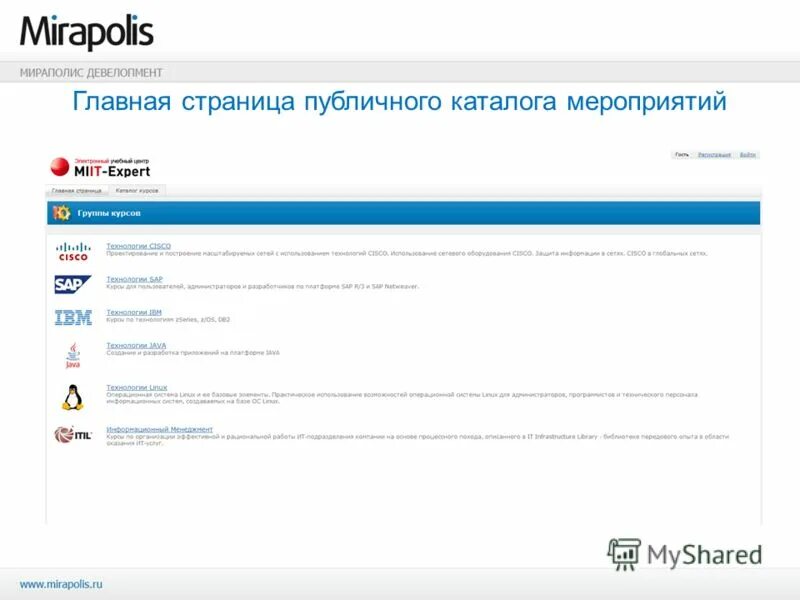The image size is (800, 600).
Task: Click the IBM zSeries description text
Action: [x=168, y=319]
